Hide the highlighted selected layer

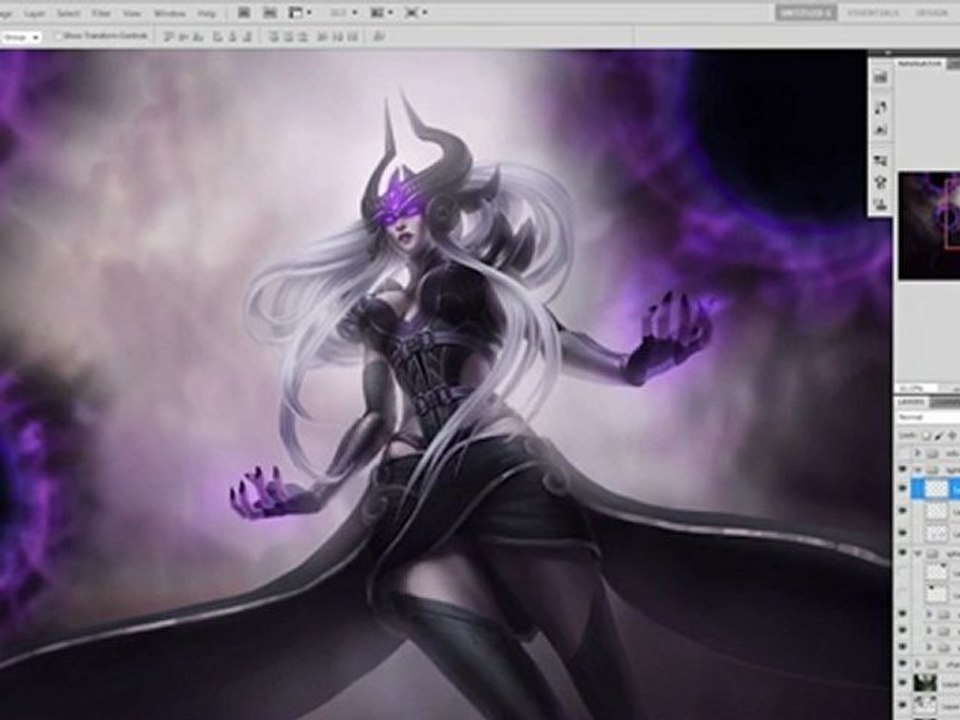click(903, 489)
